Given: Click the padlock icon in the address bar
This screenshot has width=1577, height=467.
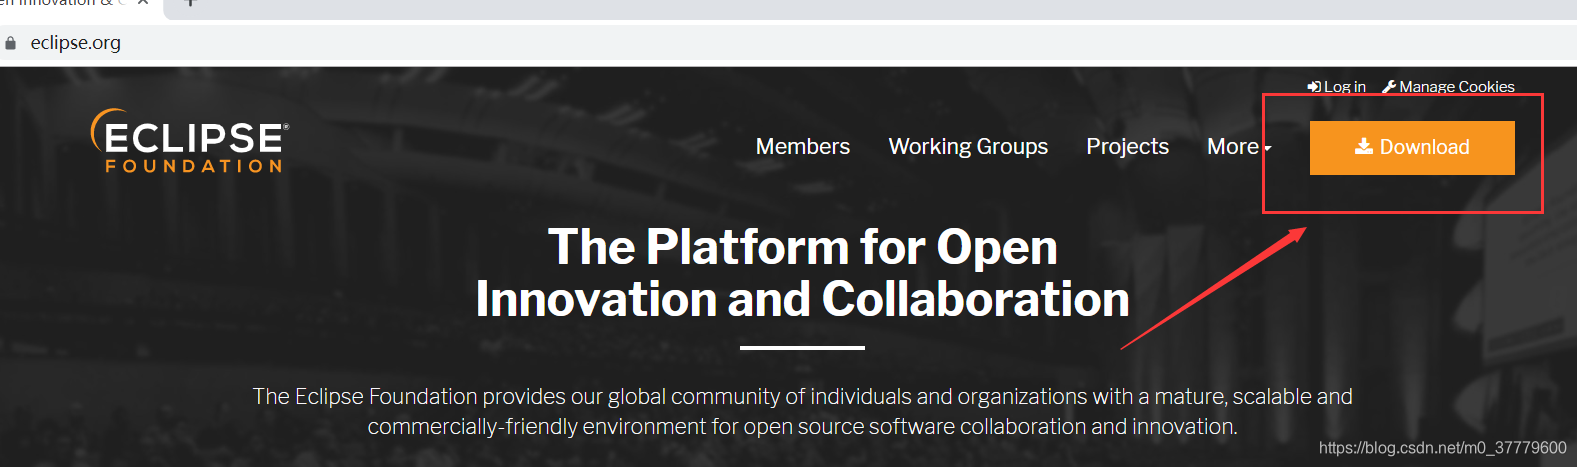Looking at the screenshot, I should [x=11, y=43].
